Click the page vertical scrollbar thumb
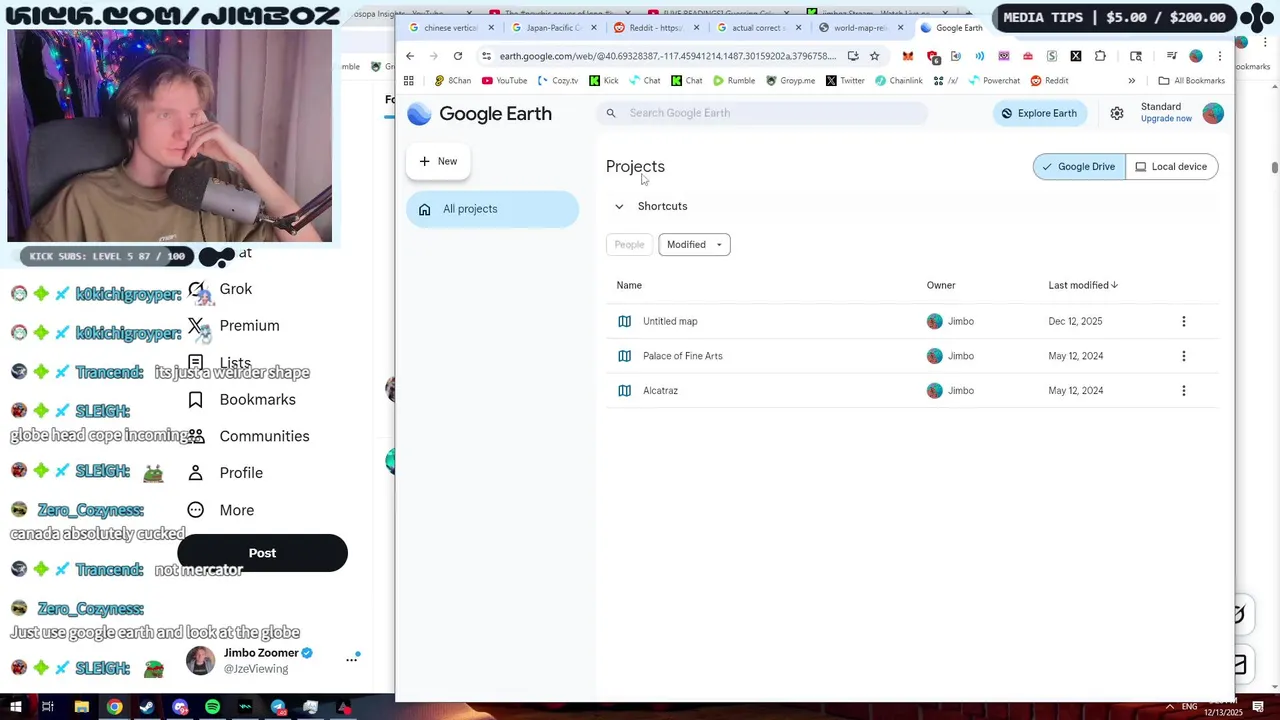The image size is (1280, 720). [x=1274, y=168]
